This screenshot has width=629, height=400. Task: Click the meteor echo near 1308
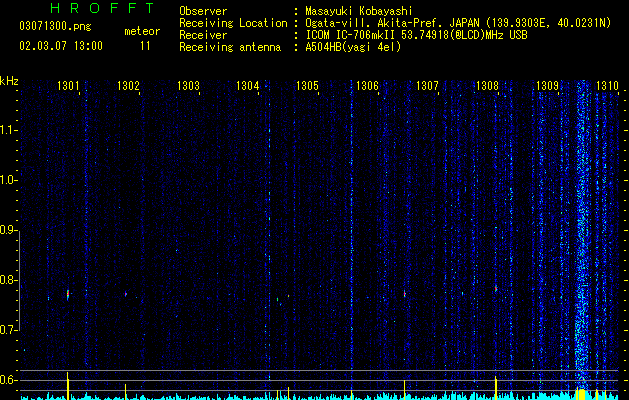[x=496, y=288]
